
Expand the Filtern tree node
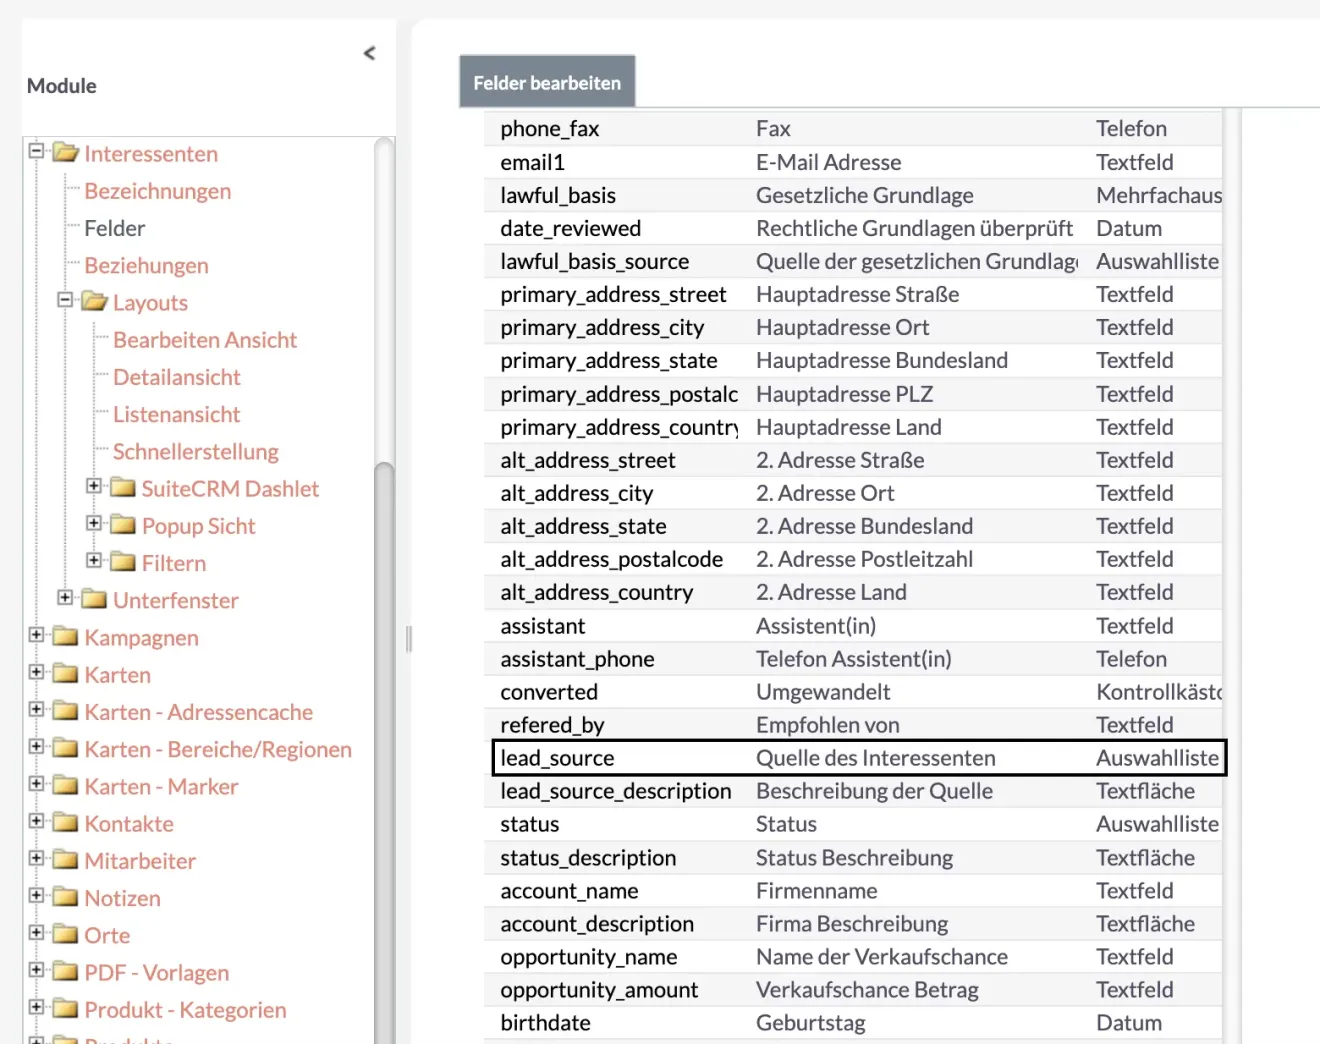tap(93, 562)
